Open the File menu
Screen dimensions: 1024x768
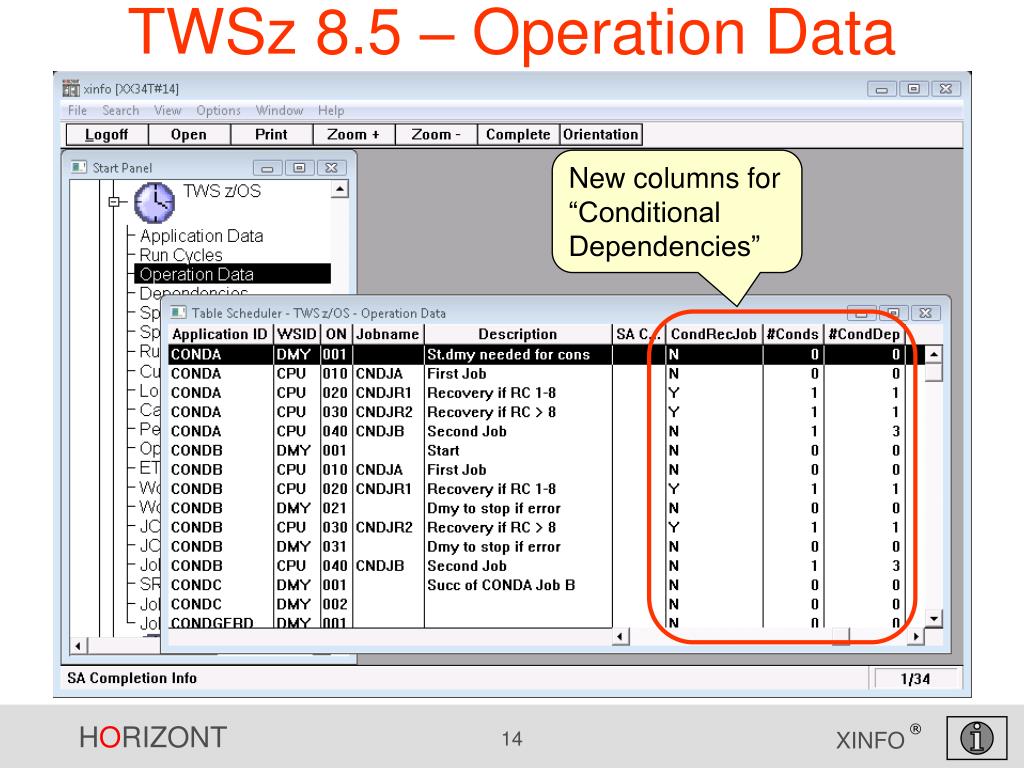[x=77, y=110]
